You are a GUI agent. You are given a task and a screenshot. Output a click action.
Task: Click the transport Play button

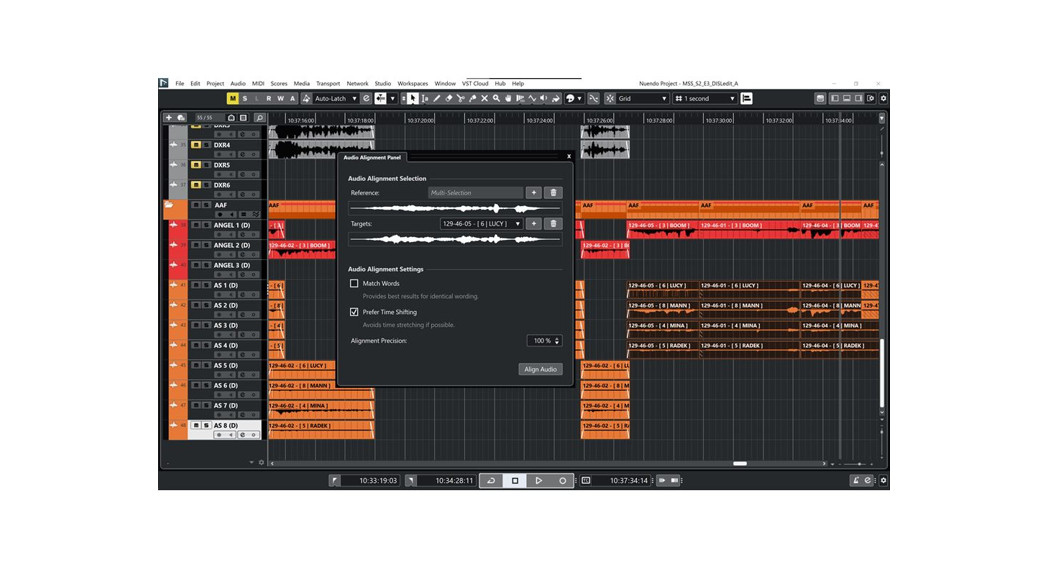(x=539, y=480)
